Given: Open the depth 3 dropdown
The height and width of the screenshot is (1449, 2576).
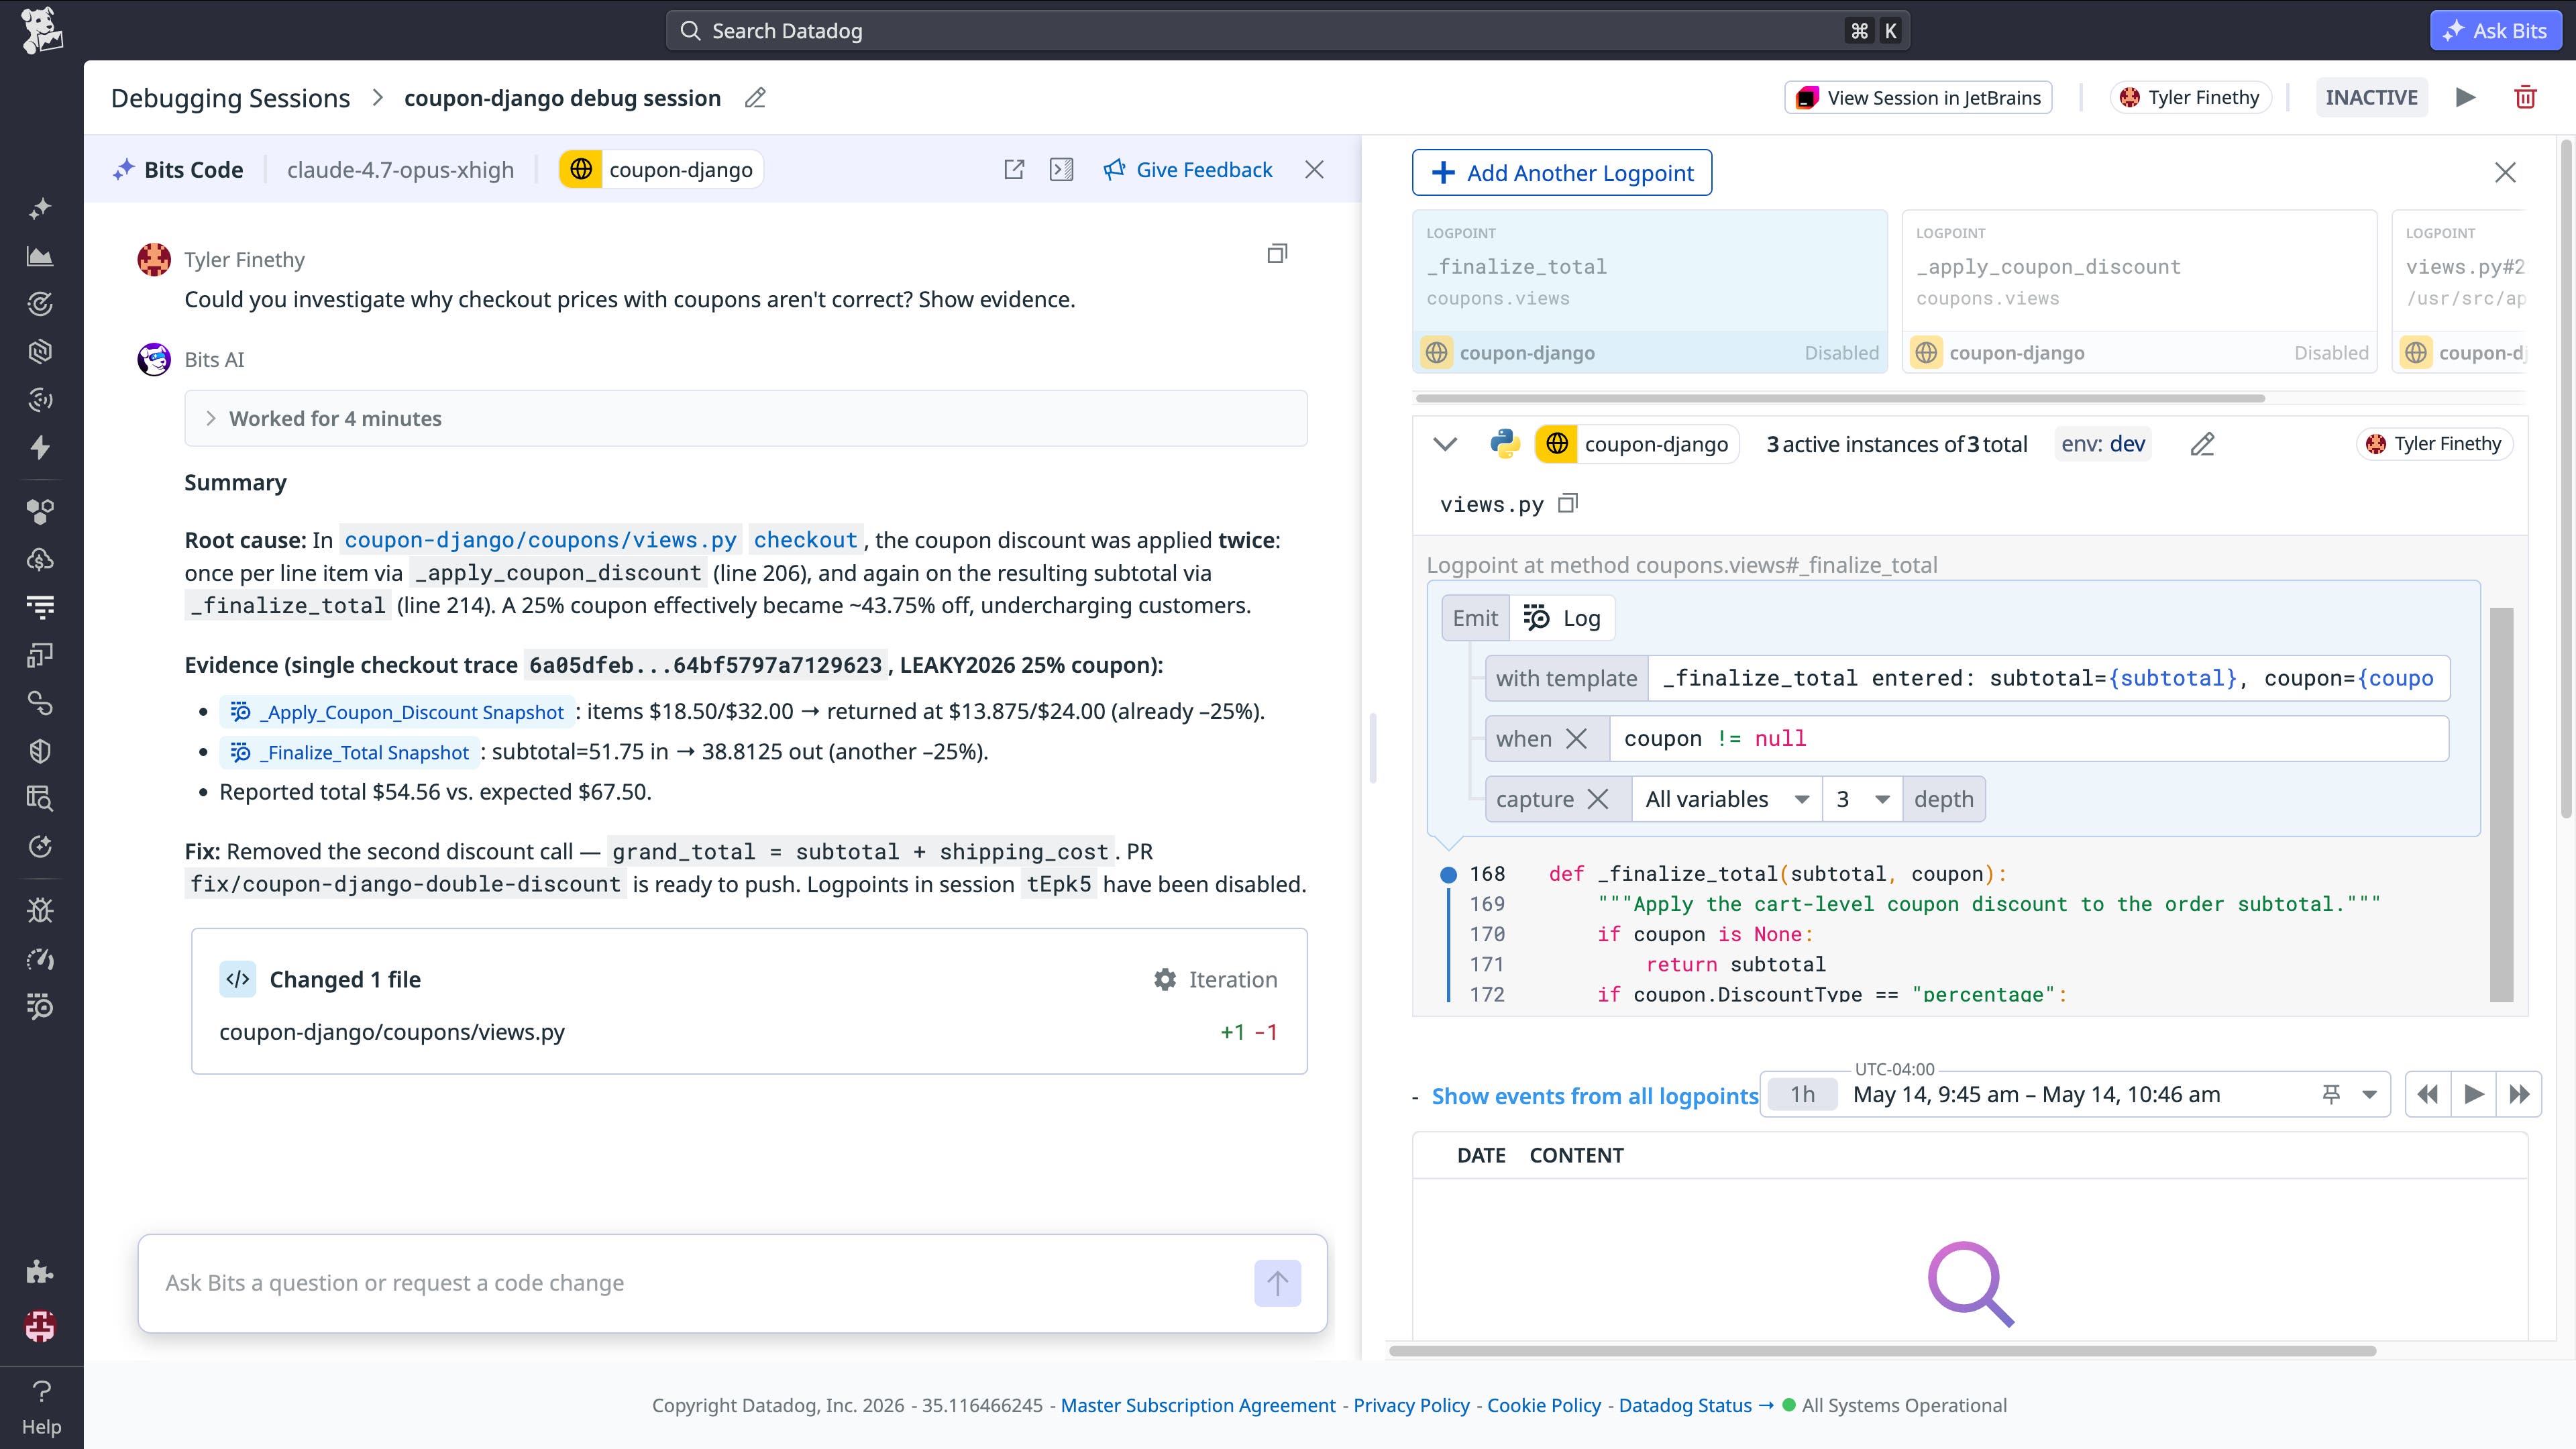Looking at the screenshot, I should click(1862, 799).
